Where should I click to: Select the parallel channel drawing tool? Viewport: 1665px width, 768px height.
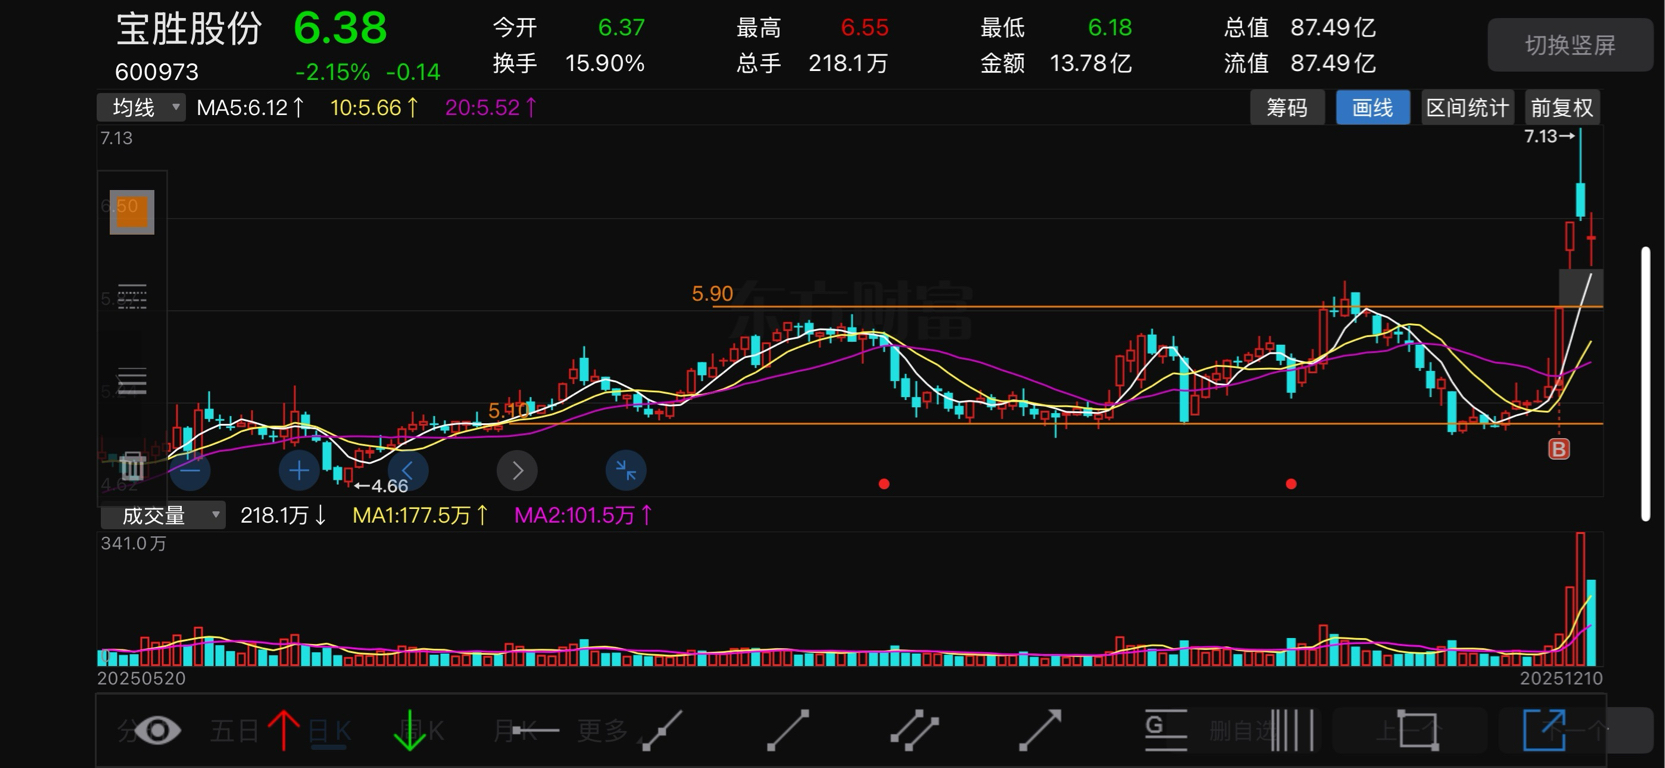(x=914, y=730)
